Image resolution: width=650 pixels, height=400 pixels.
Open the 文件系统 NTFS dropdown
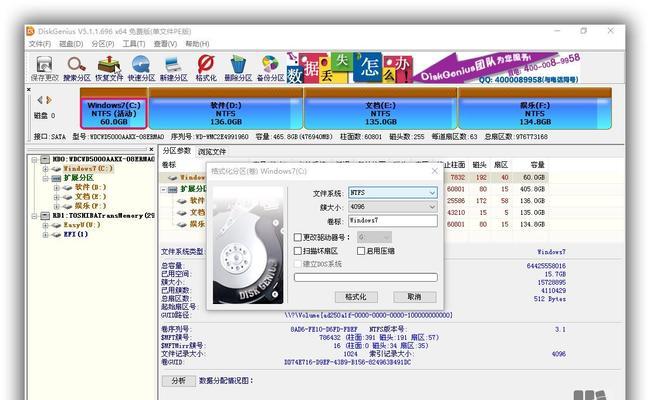coord(393,193)
